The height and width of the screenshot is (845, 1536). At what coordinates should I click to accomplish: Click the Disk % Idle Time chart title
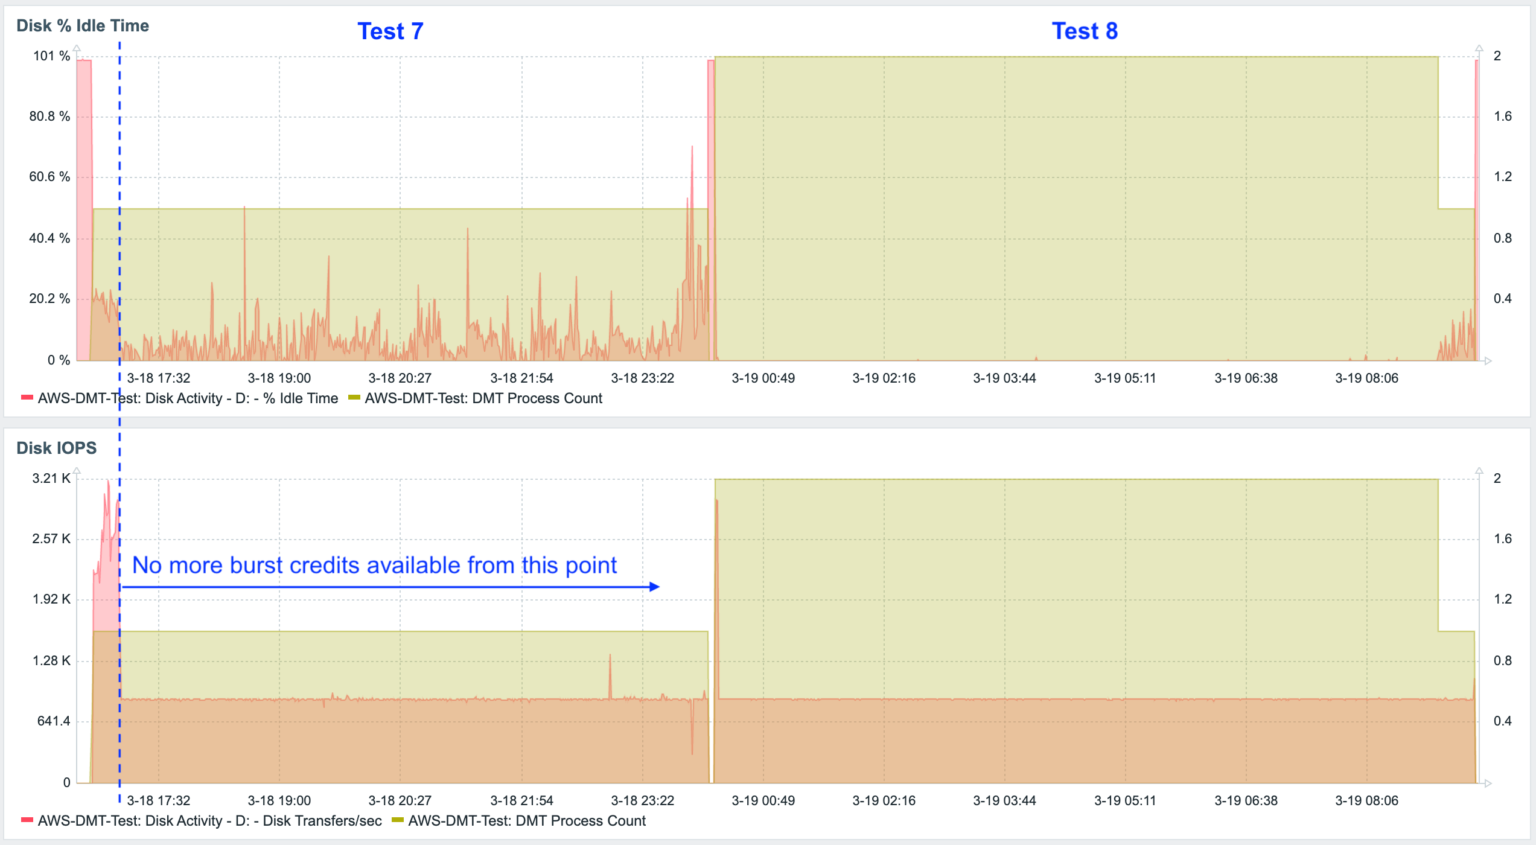[x=82, y=25]
